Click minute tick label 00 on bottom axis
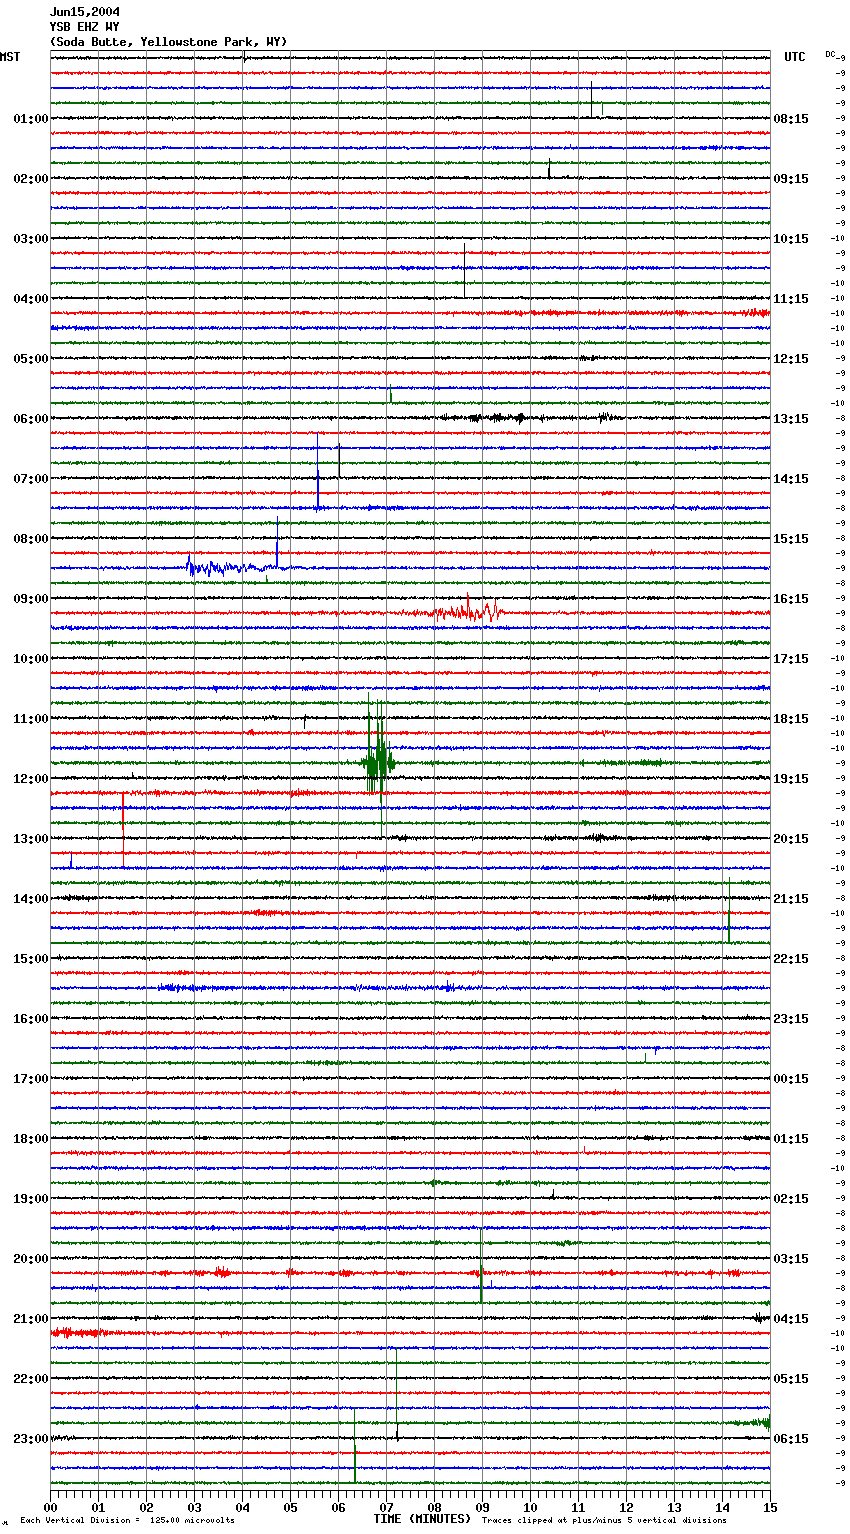Image resolution: width=850 pixels, height=1534 pixels. [50, 1507]
